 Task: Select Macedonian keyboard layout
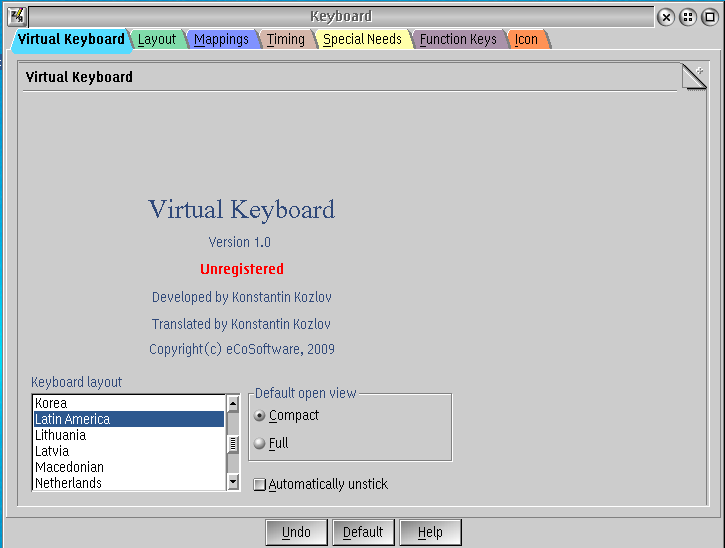click(x=129, y=467)
